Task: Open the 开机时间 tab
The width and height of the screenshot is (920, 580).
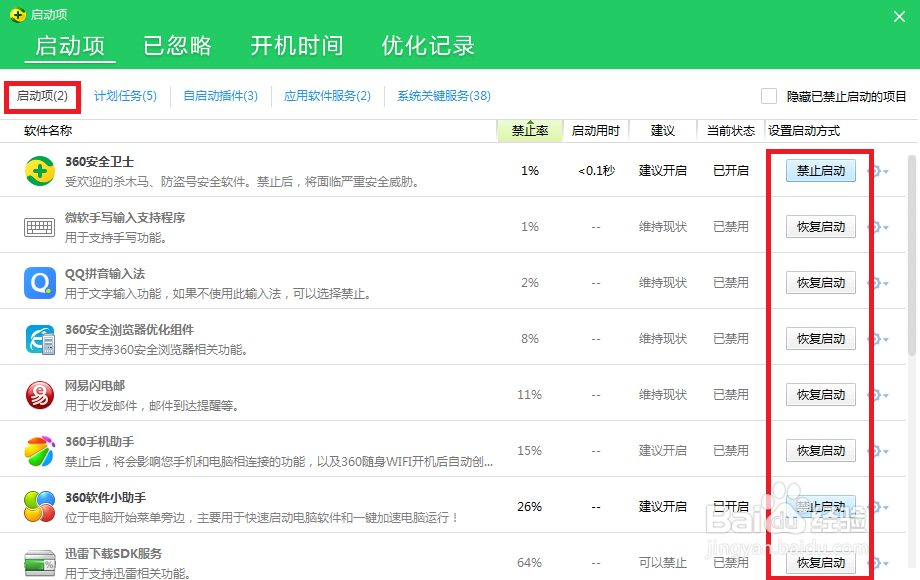Action: 297,46
